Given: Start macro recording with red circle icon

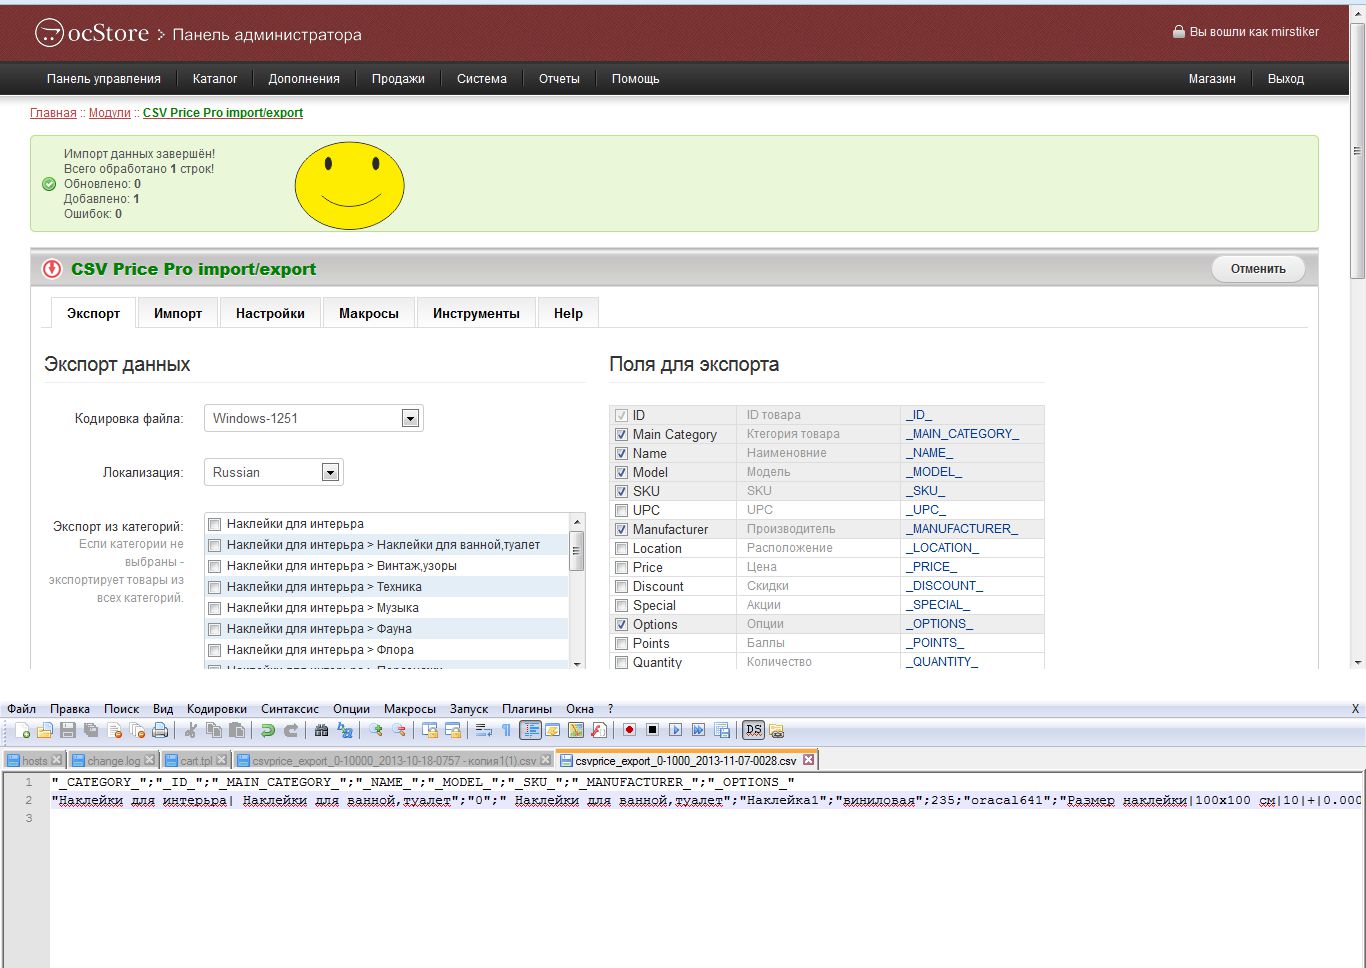Looking at the screenshot, I should coord(629,730).
